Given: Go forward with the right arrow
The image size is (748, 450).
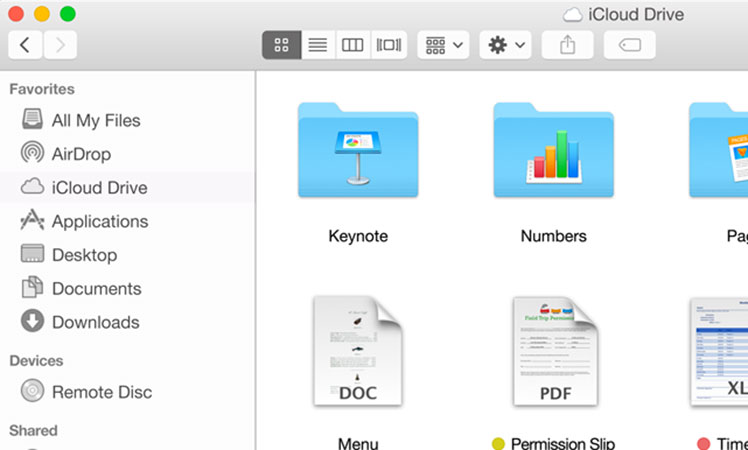Looking at the screenshot, I should (x=60, y=45).
